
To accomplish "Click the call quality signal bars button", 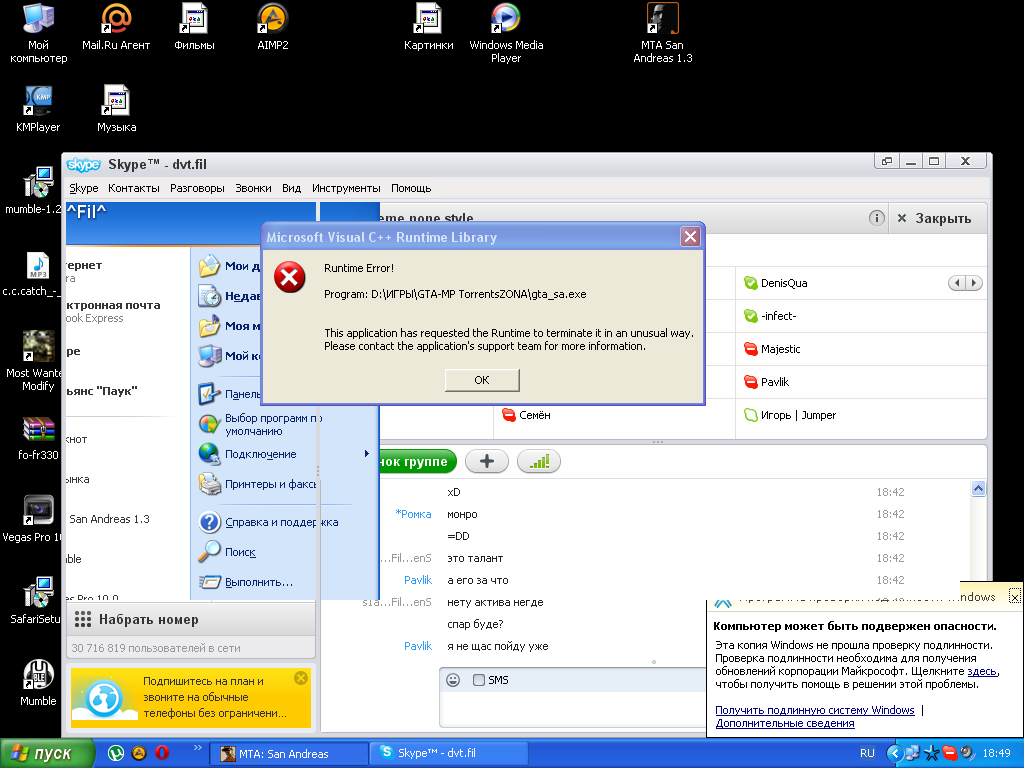I will pos(539,462).
